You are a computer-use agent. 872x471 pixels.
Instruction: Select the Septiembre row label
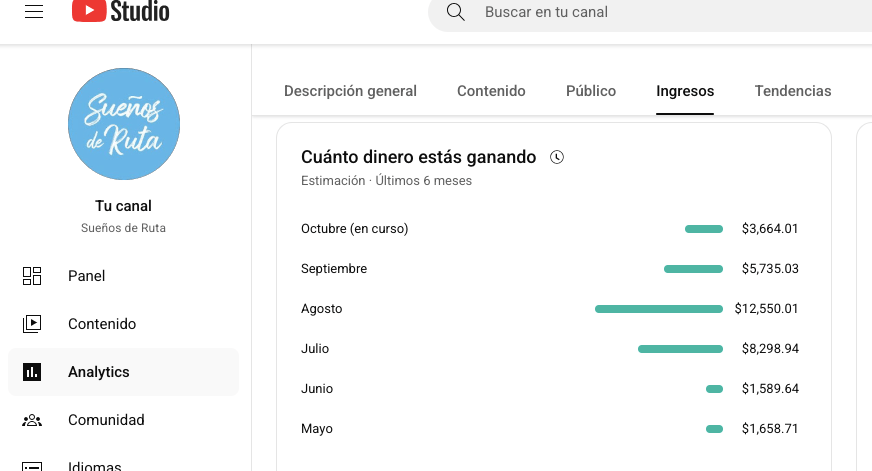point(334,269)
